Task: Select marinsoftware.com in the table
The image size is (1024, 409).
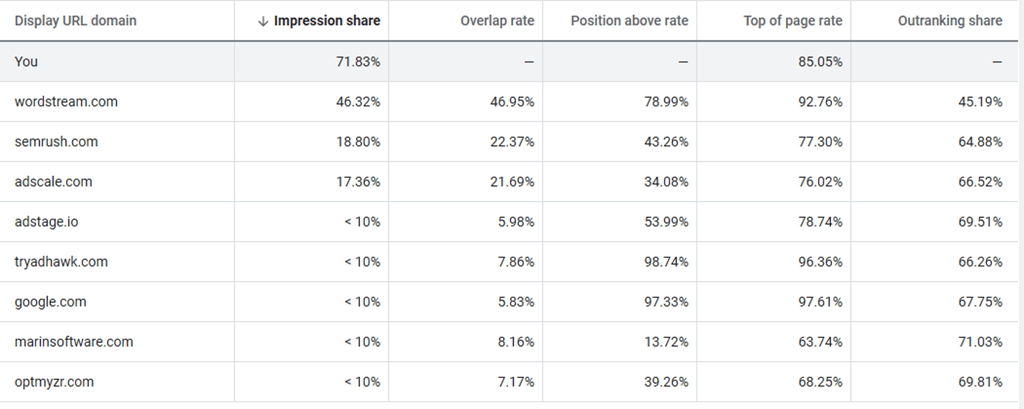Action: coord(74,342)
